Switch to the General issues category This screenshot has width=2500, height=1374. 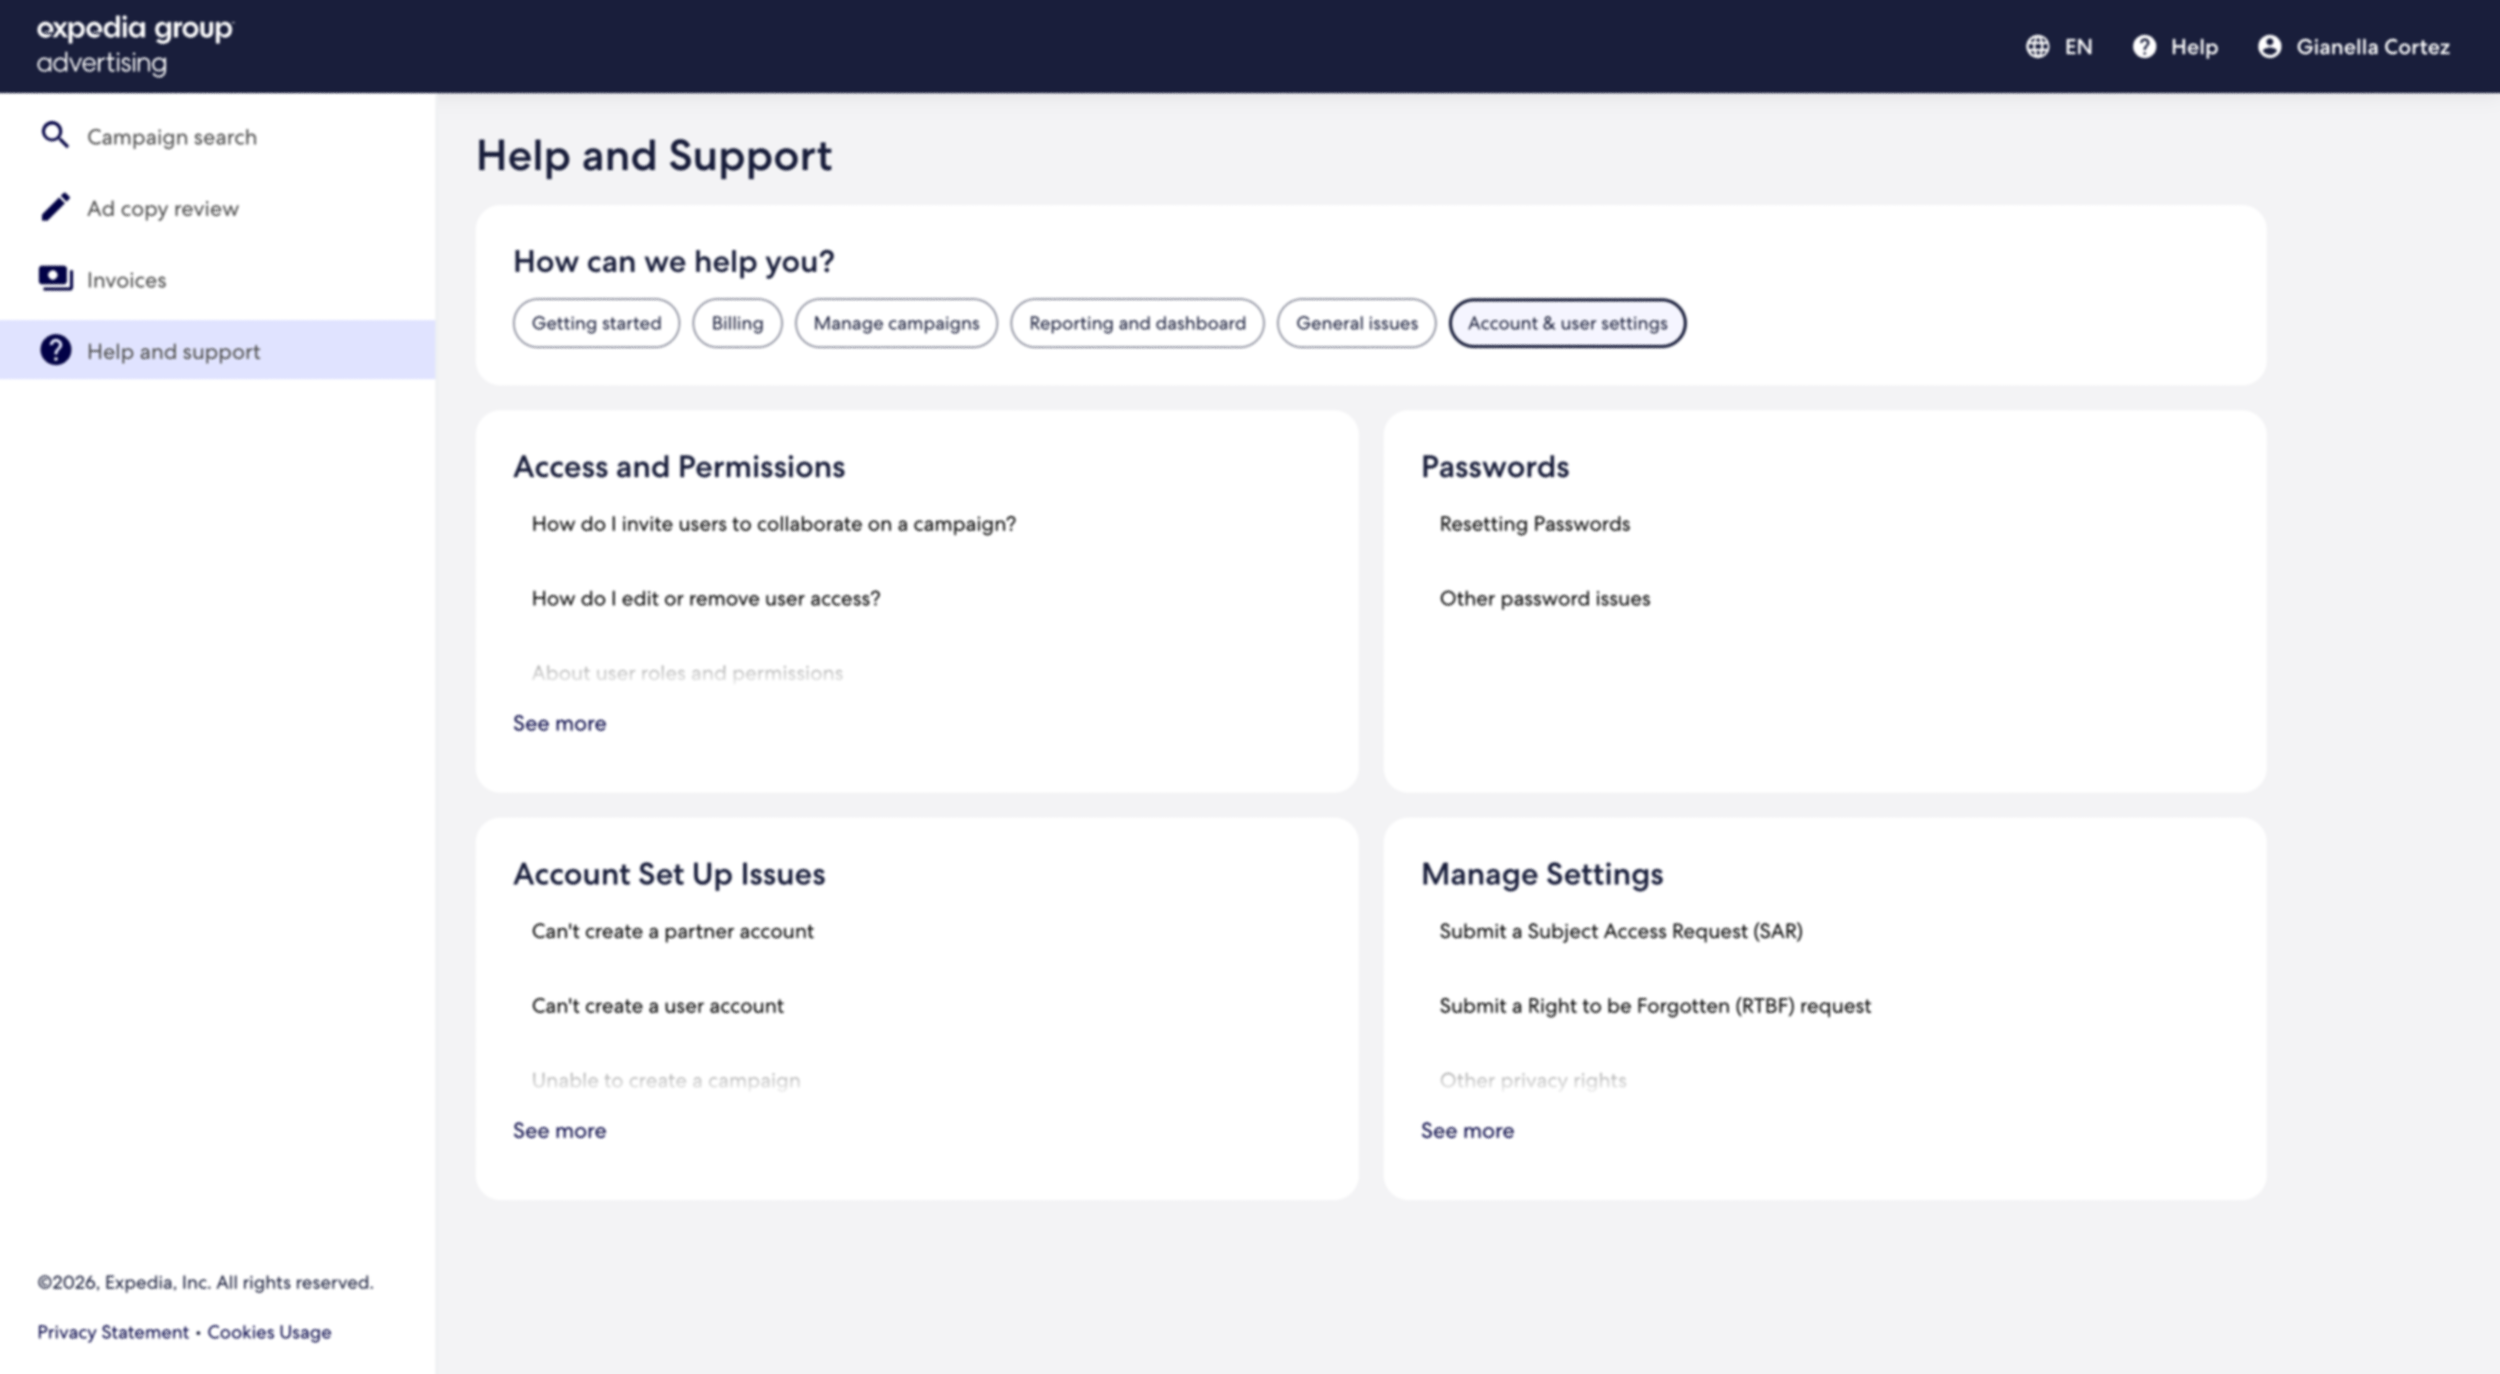click(1356, 323)
